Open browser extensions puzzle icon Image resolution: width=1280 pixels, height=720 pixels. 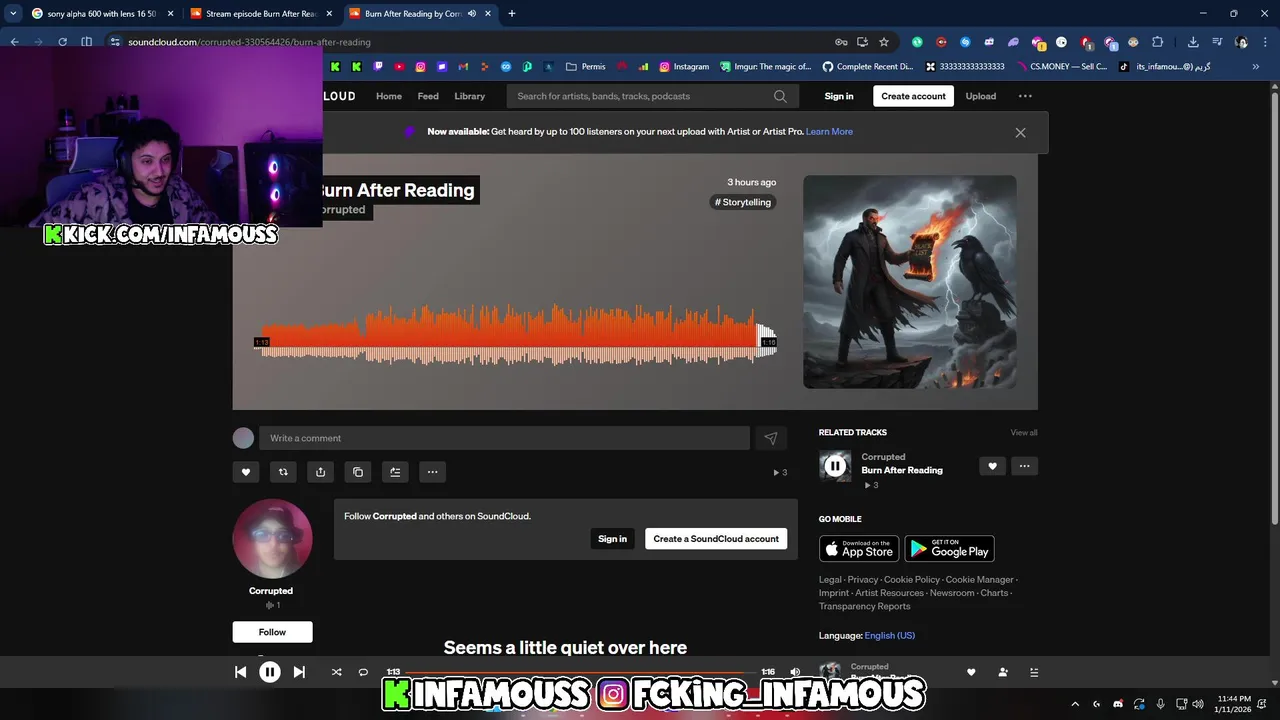(1158, 42)
